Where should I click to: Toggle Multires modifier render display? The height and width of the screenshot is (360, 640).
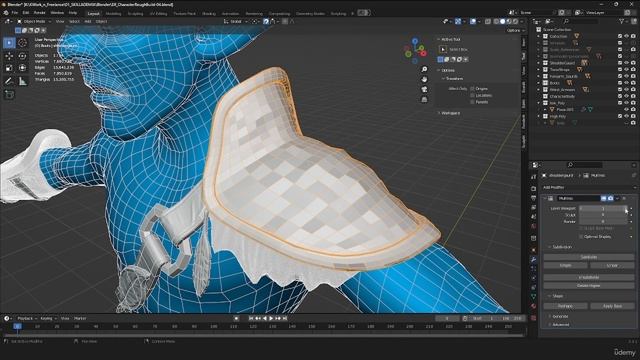click(x=610, y=198)
